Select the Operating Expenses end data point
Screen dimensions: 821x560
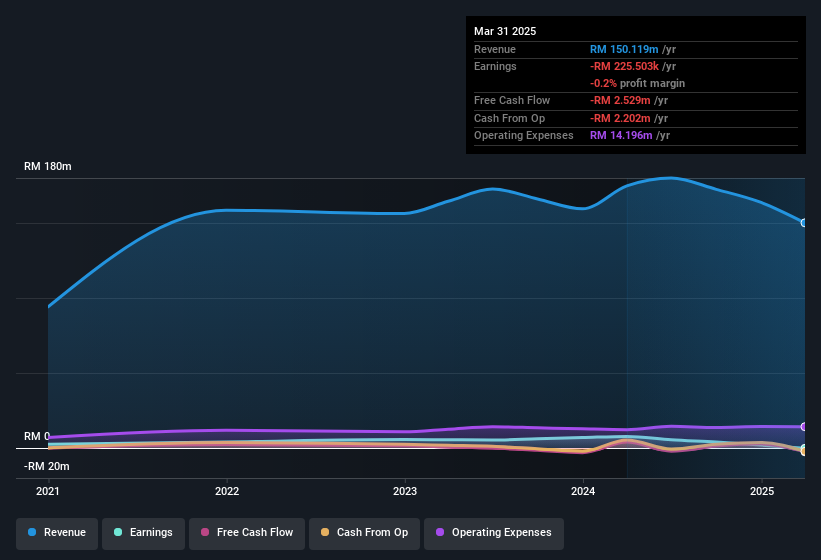tap(804, 427)
